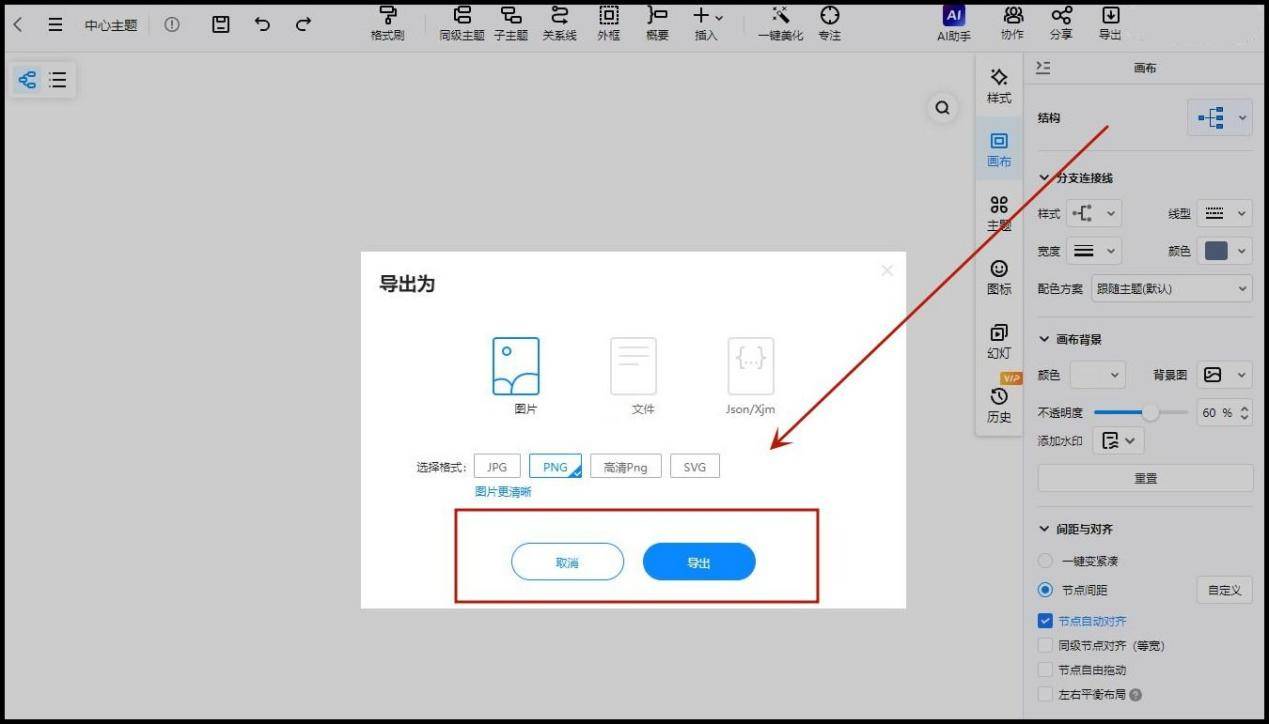The height and width of the screenshot is (724, 1269).
Task: Choose JPG format
Action: 497,467
